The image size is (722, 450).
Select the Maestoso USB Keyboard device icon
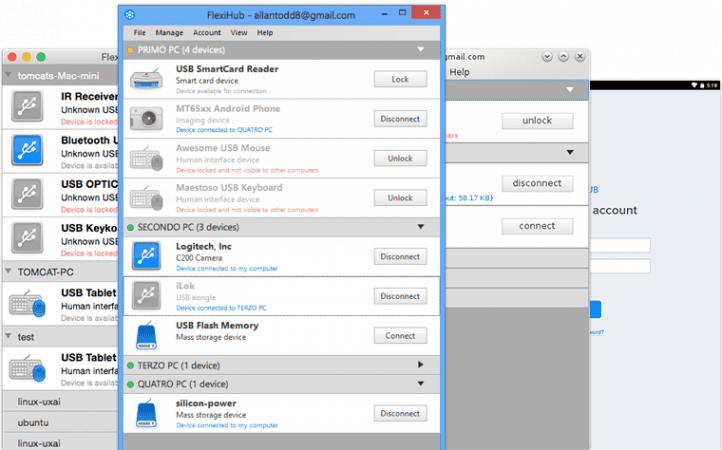pos(146,198)
